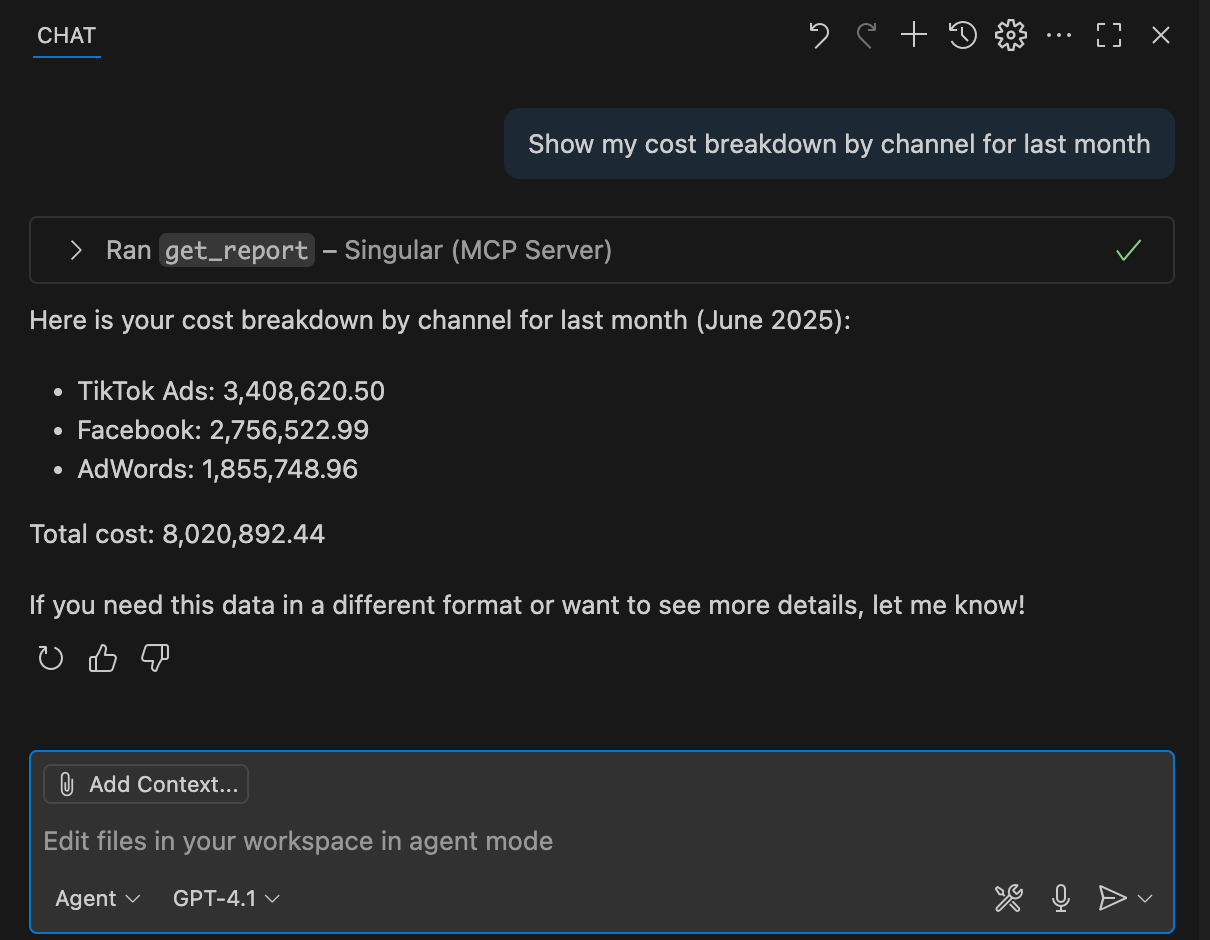Open Copilot chat settings gear
1210x940 pixels.
tap(1010, 34)
